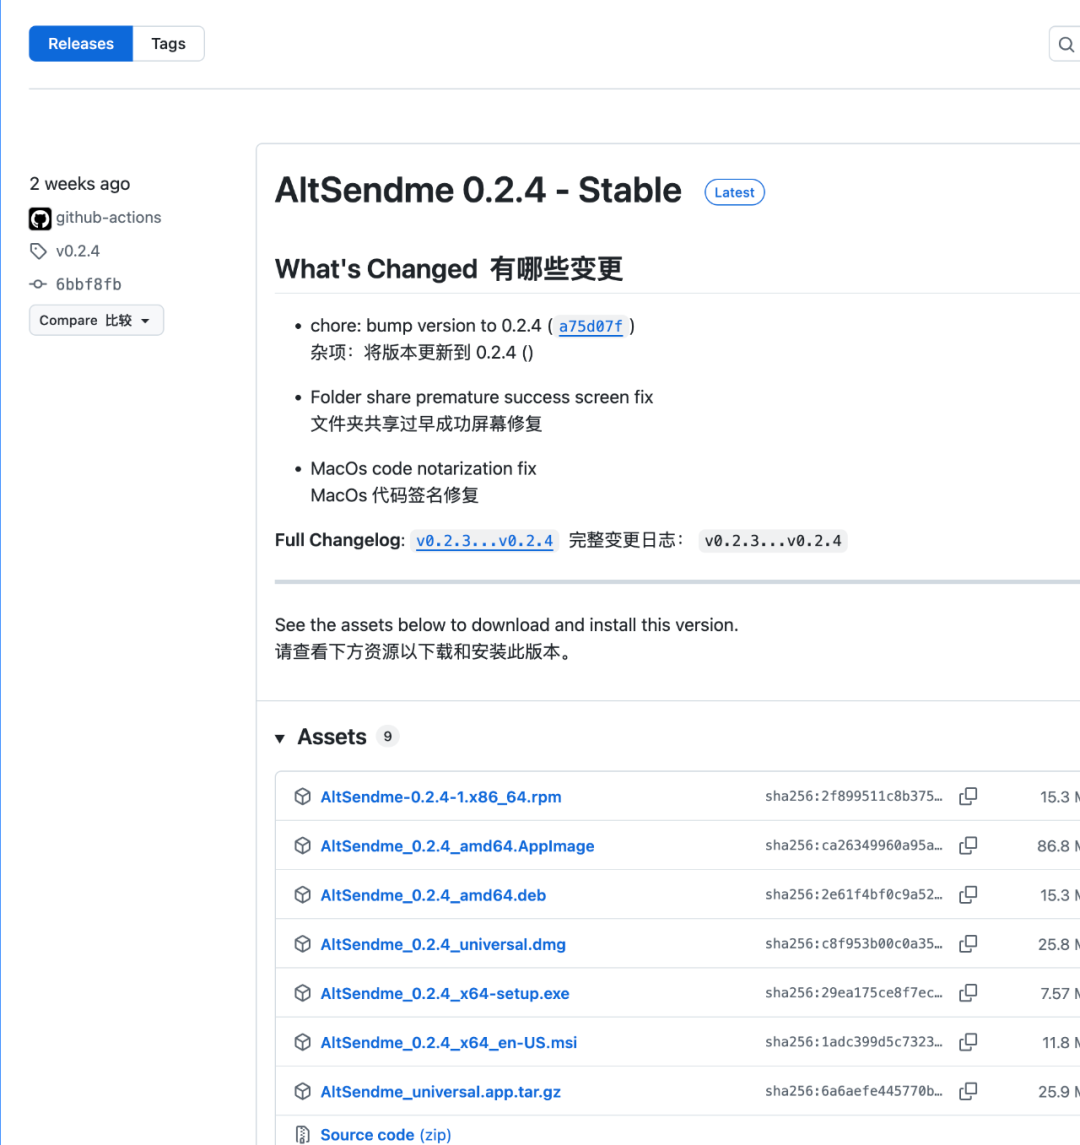Open the v0.2.4 tag link
Viewport: 1080px width, 1145px height.
coord(77,251)
